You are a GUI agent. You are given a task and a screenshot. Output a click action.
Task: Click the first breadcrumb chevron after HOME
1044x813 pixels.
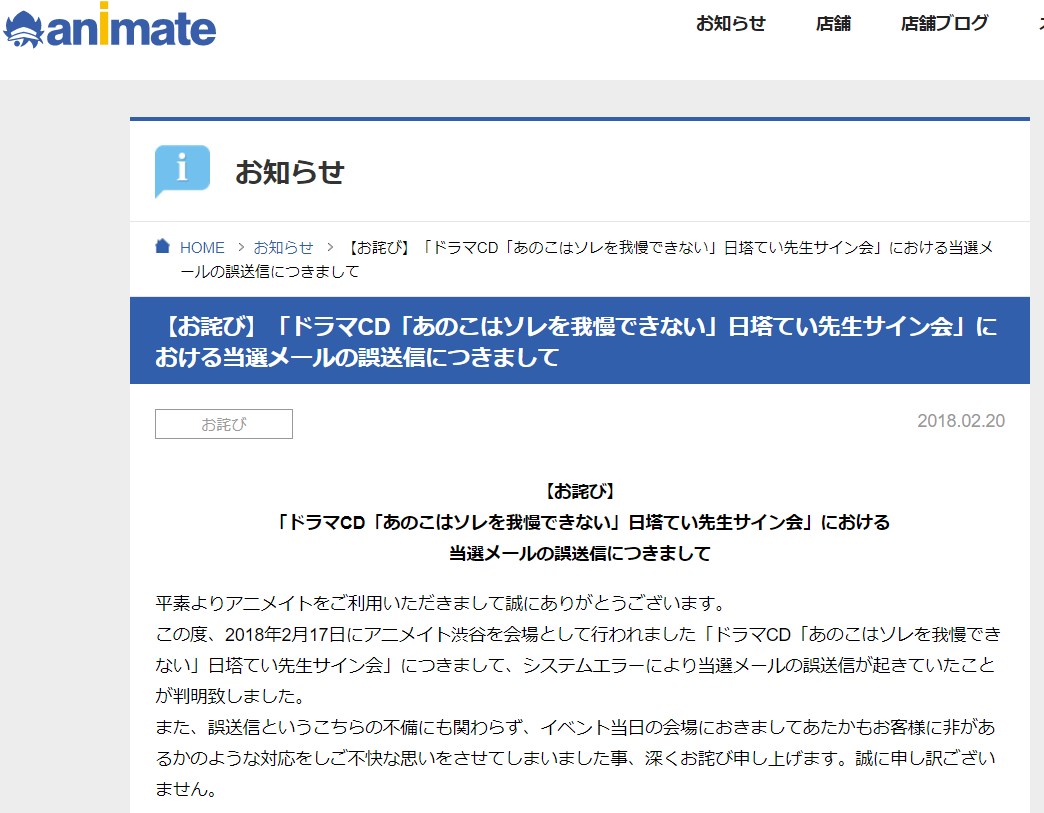click(x=239, y=247)
